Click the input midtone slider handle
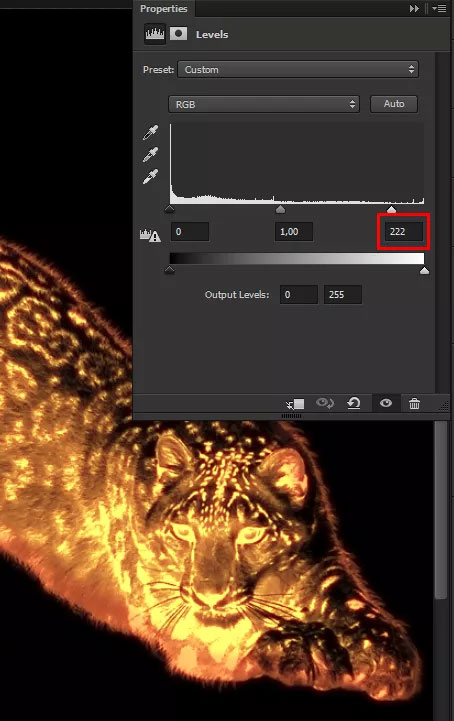 point(280,209)
